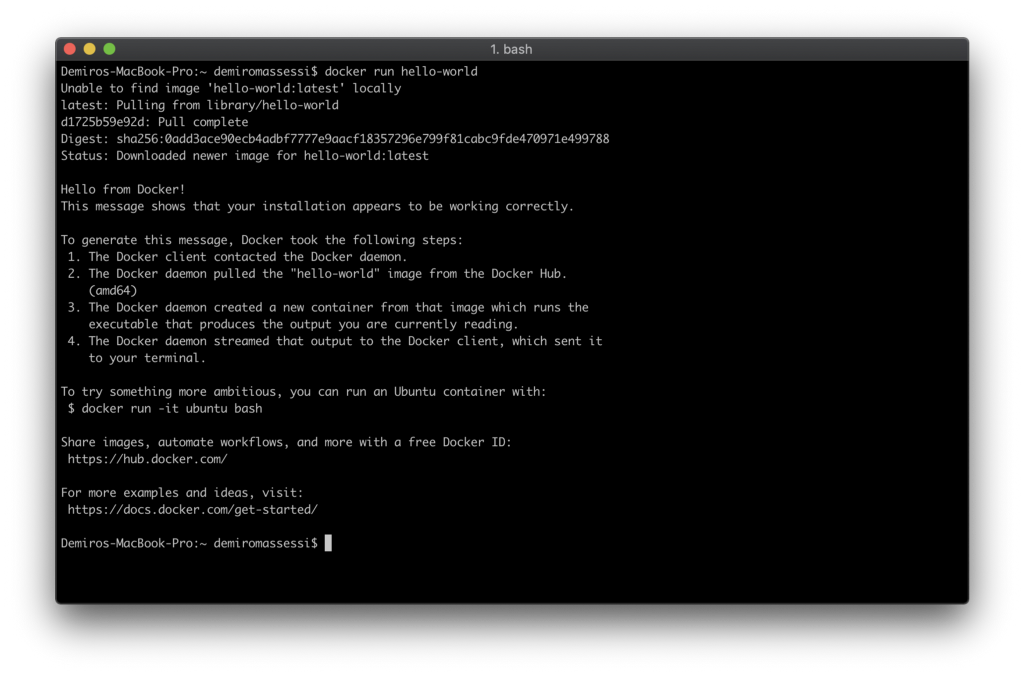Click the 'To generate this message' line
Screen dimensions: 1024x677
click(x=262, y=240)
